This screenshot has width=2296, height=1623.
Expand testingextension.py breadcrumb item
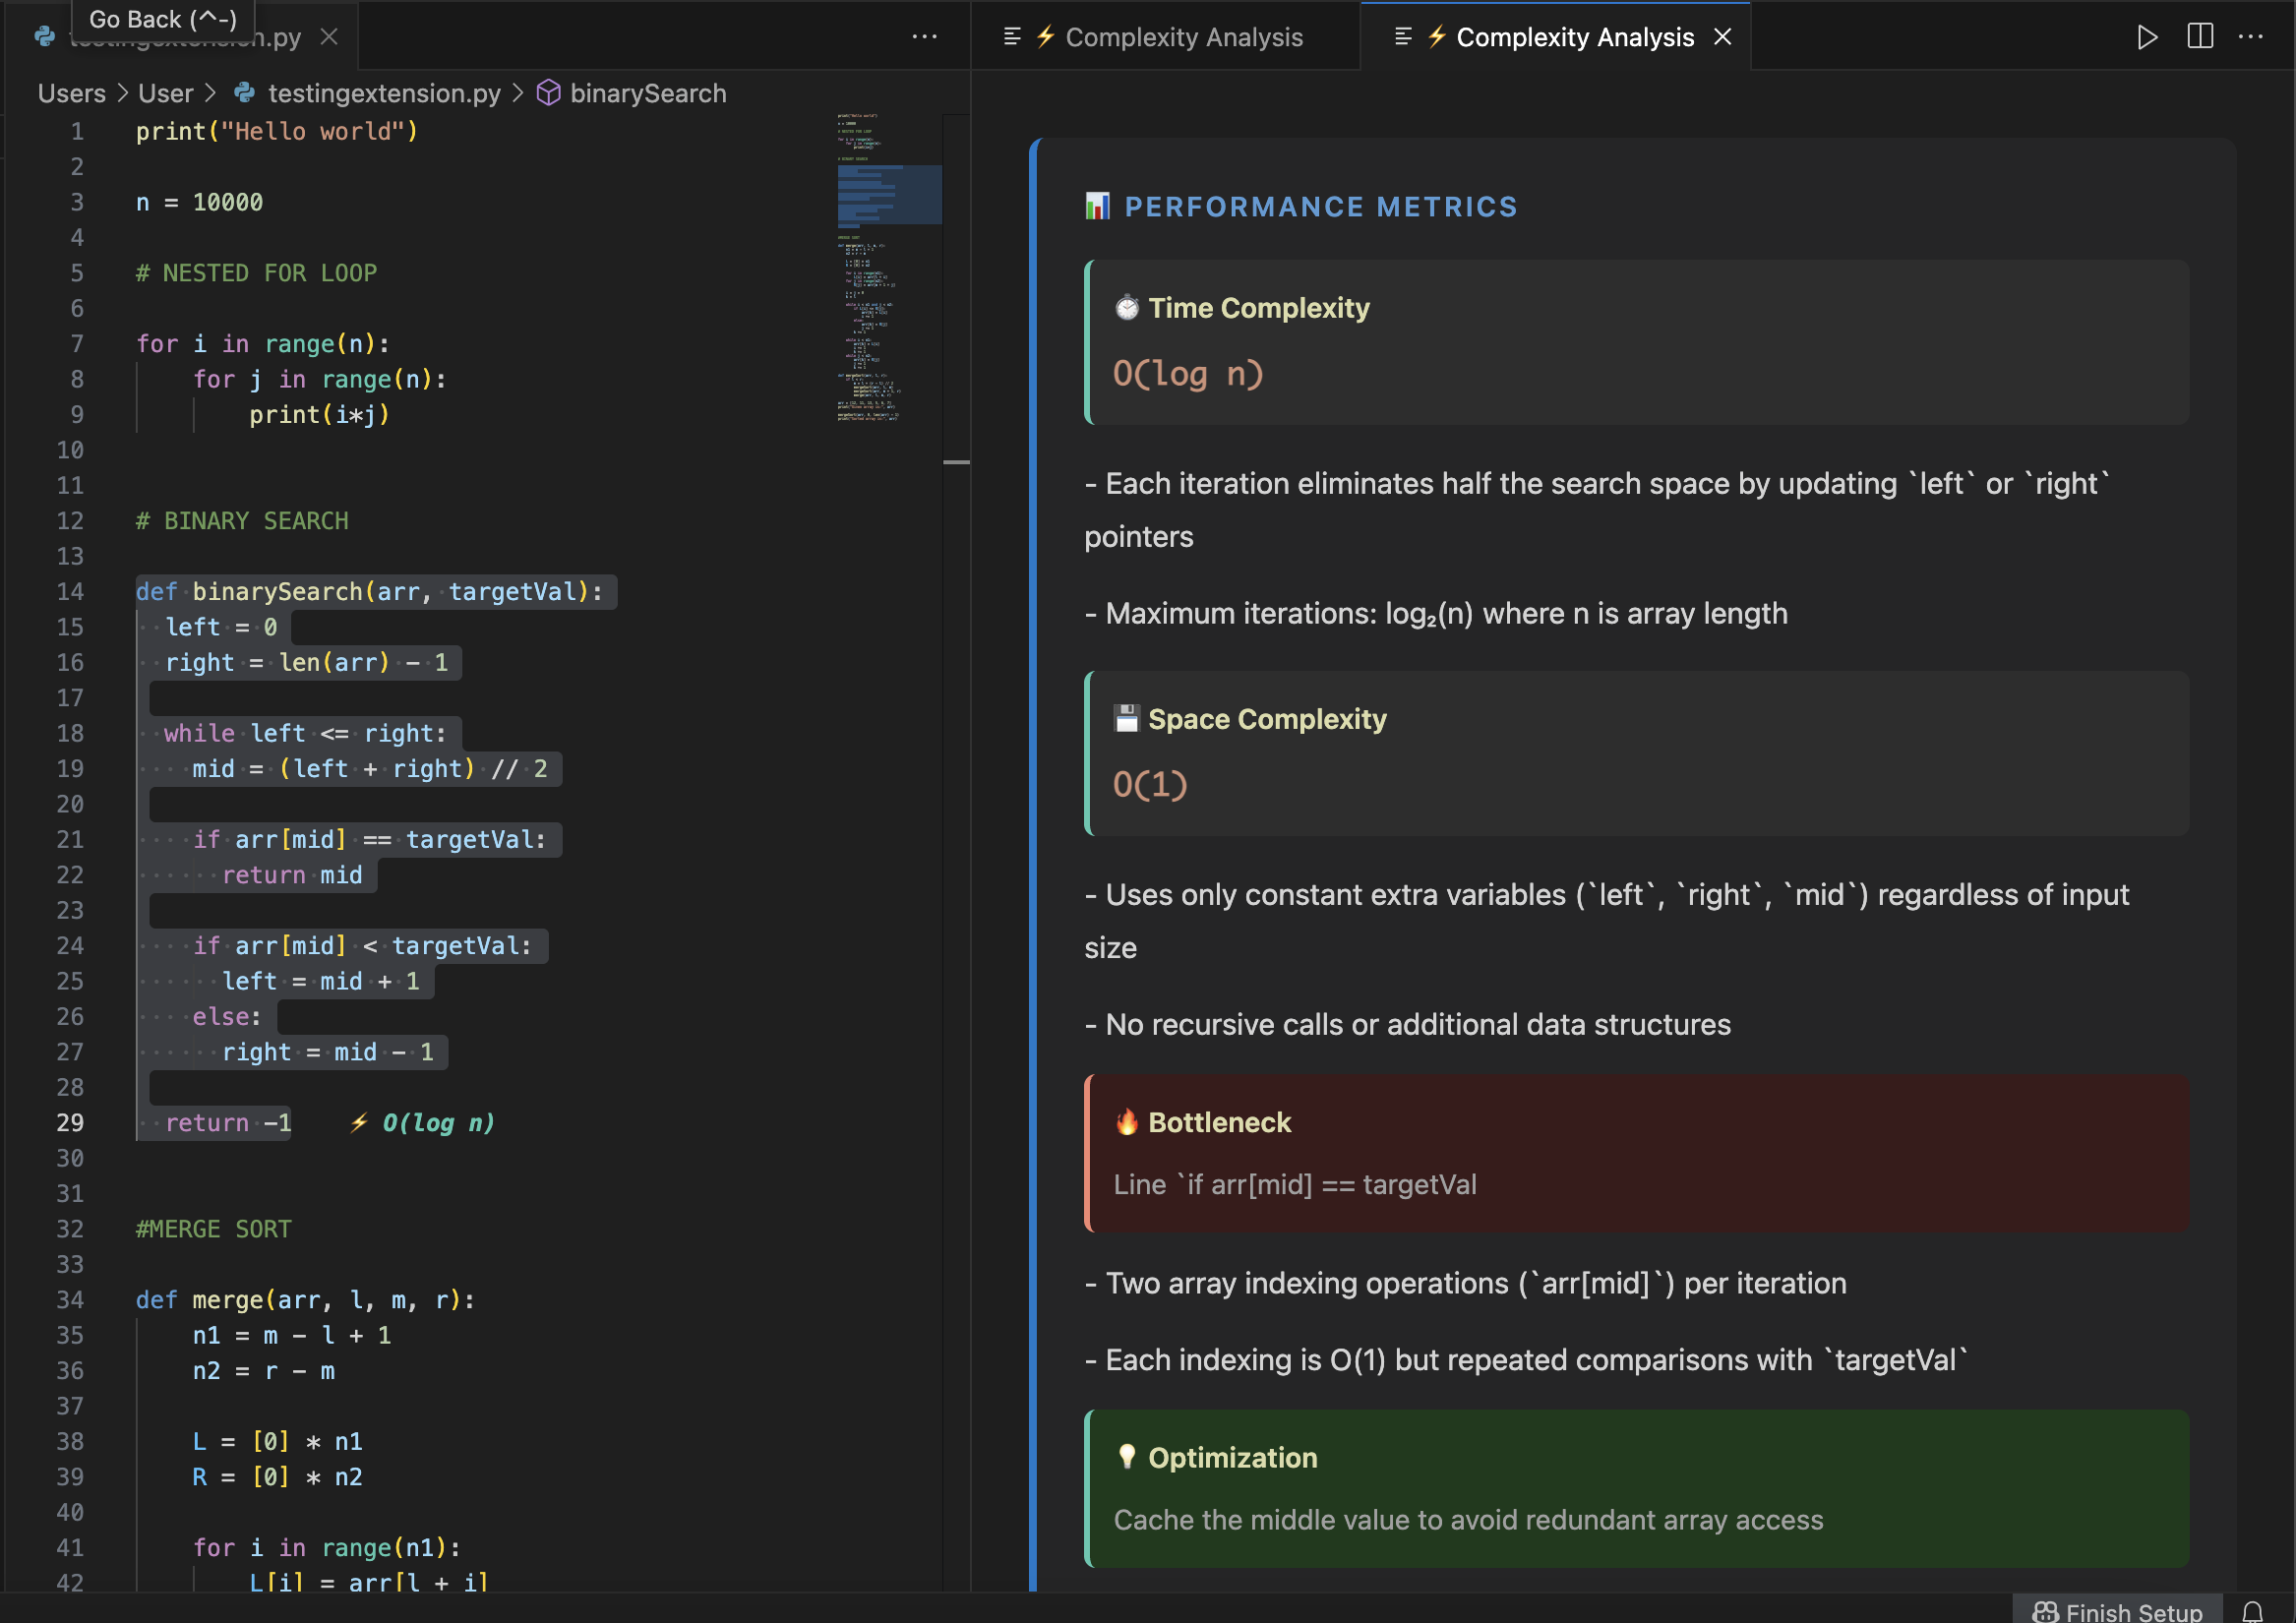384,93
